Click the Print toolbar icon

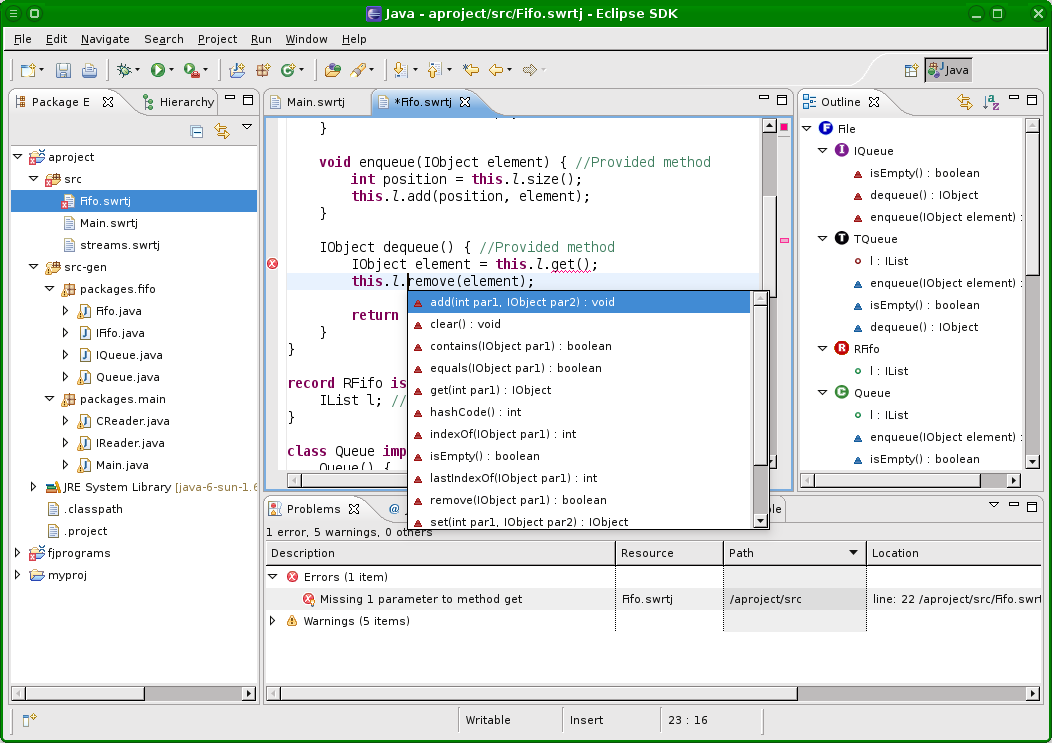coord(89,70)
